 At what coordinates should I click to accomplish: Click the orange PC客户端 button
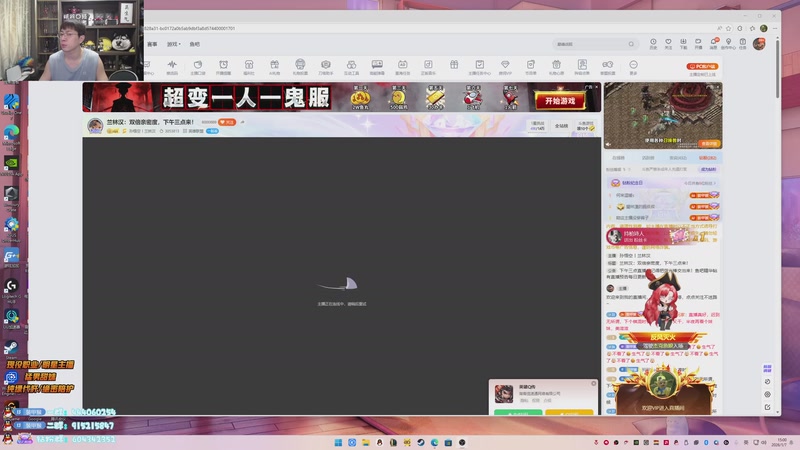point(703,66)
